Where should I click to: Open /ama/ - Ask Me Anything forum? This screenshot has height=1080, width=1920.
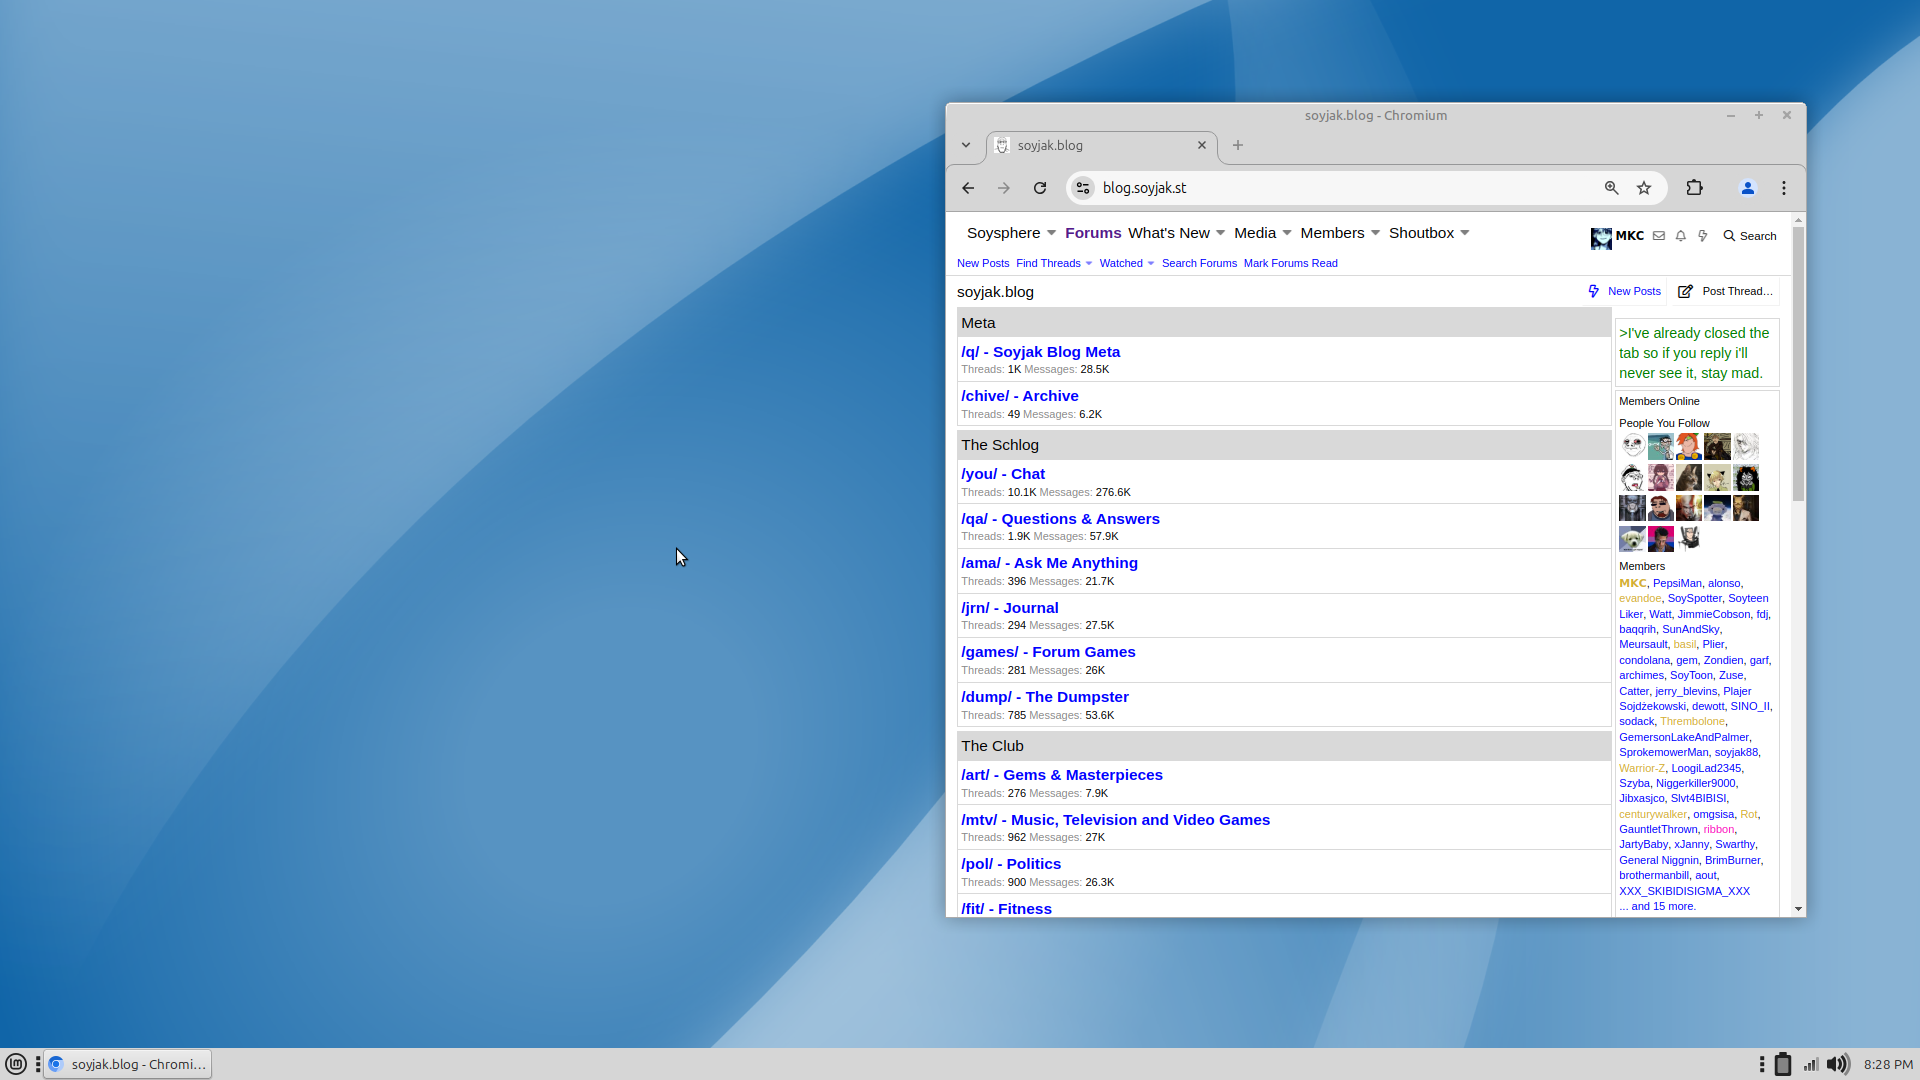(x=1049, y=563)
